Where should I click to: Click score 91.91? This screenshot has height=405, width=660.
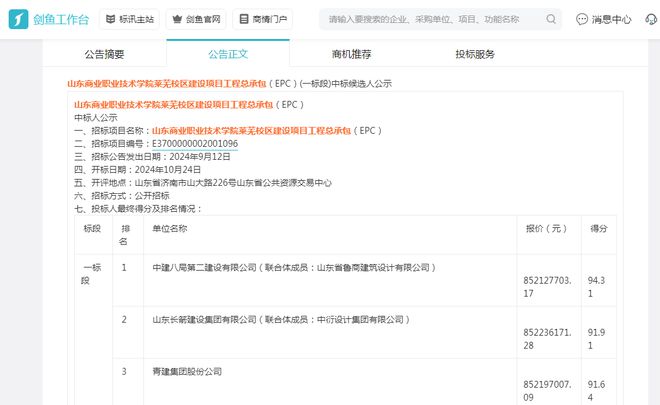596,339
